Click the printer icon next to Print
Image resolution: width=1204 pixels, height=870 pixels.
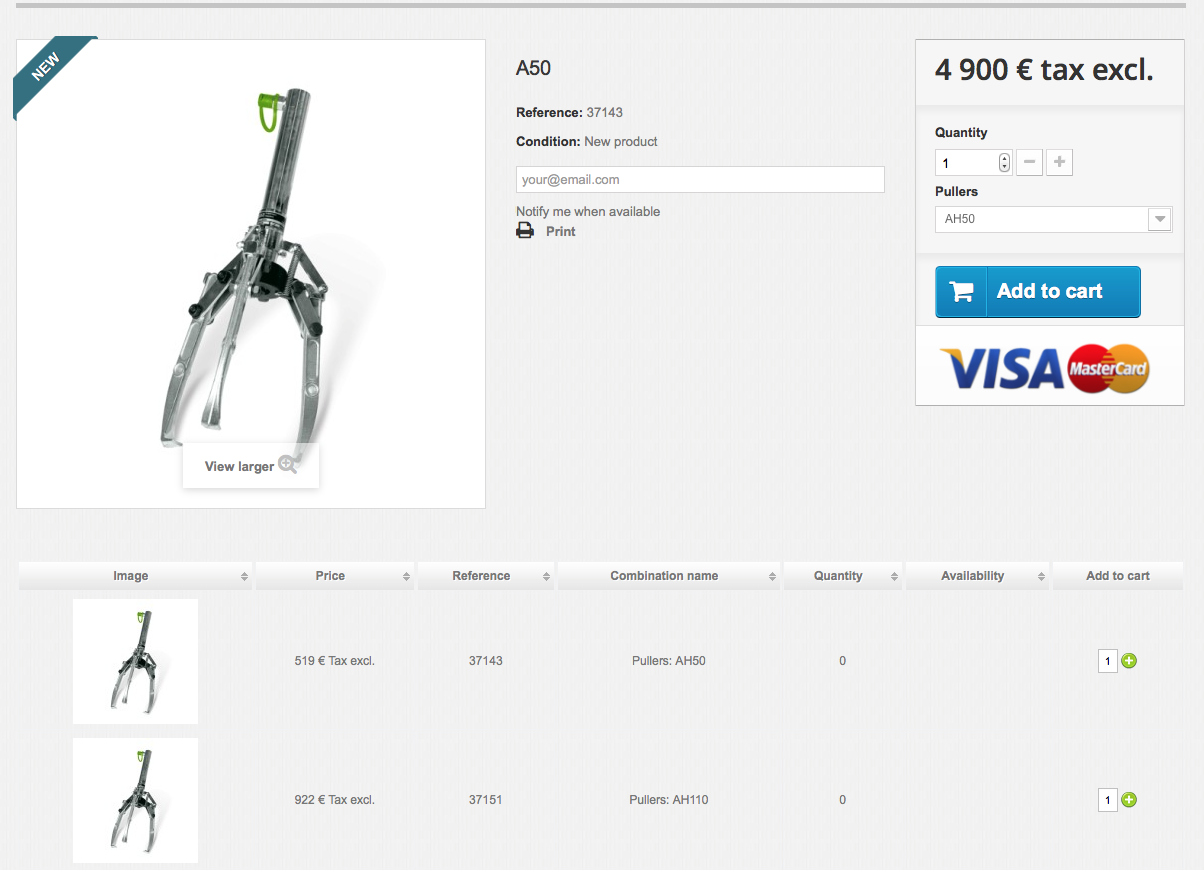click(x=525, y=231)
